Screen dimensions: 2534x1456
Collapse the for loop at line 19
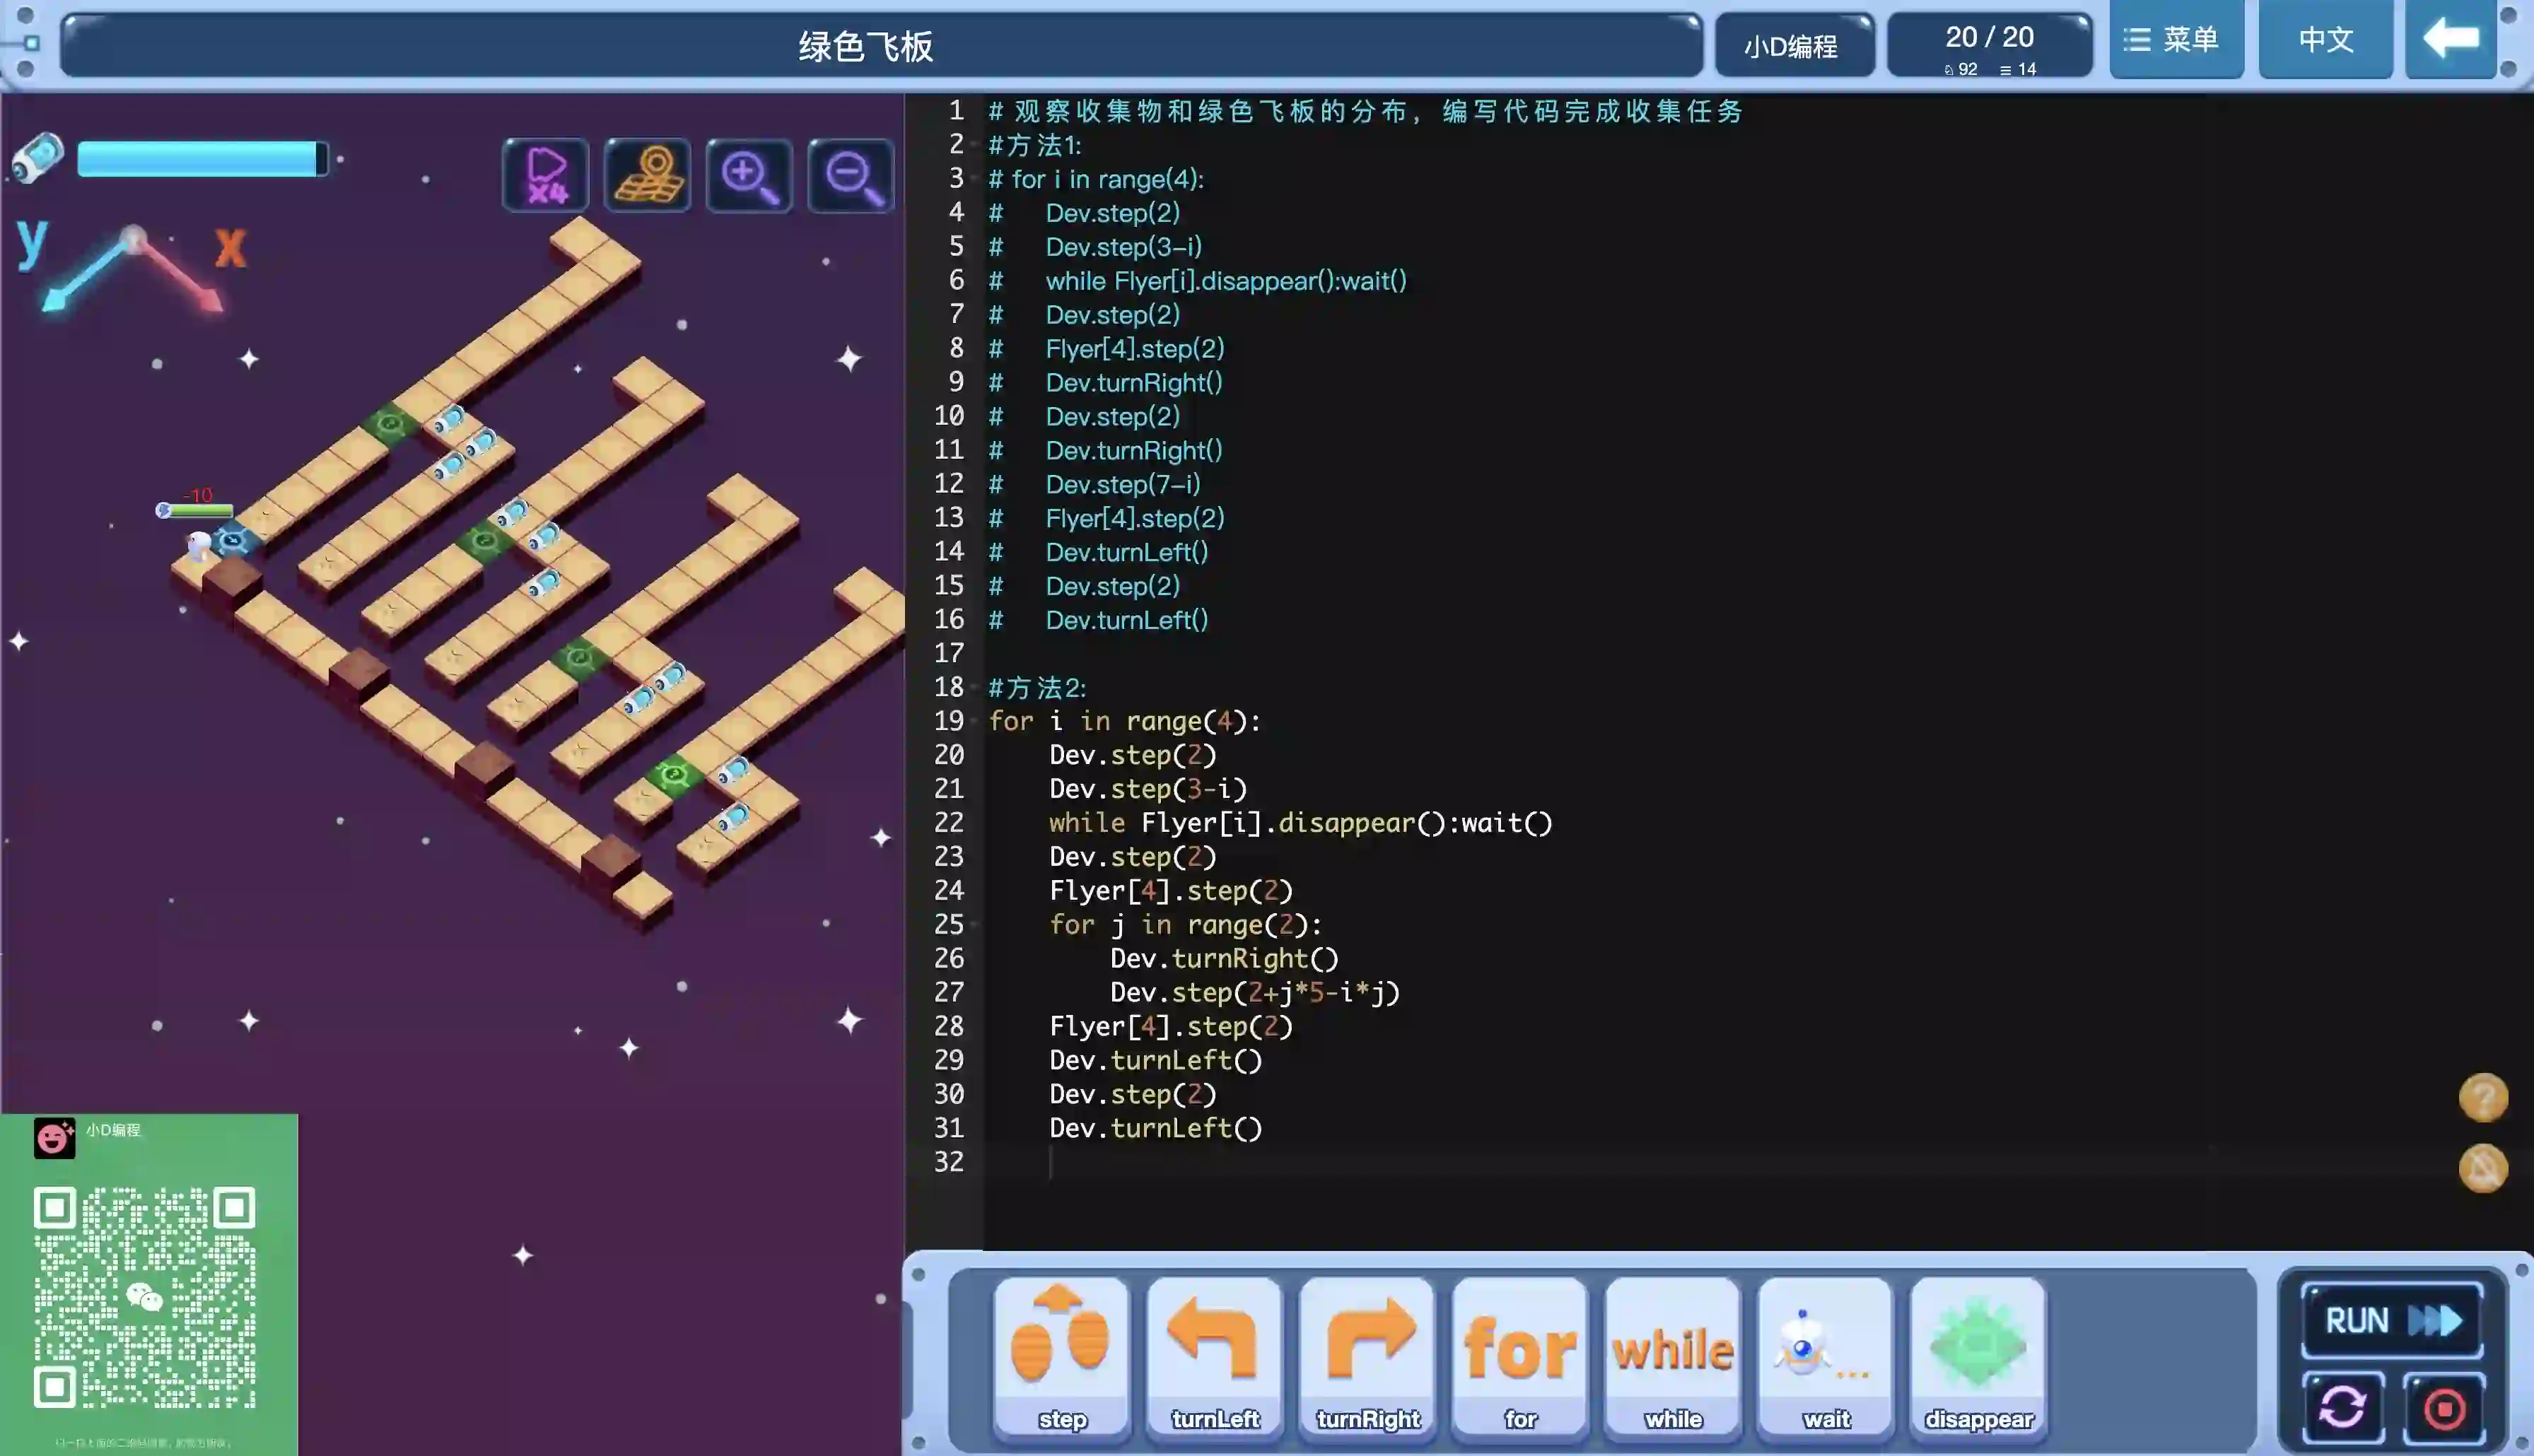[x=974, y=721]
